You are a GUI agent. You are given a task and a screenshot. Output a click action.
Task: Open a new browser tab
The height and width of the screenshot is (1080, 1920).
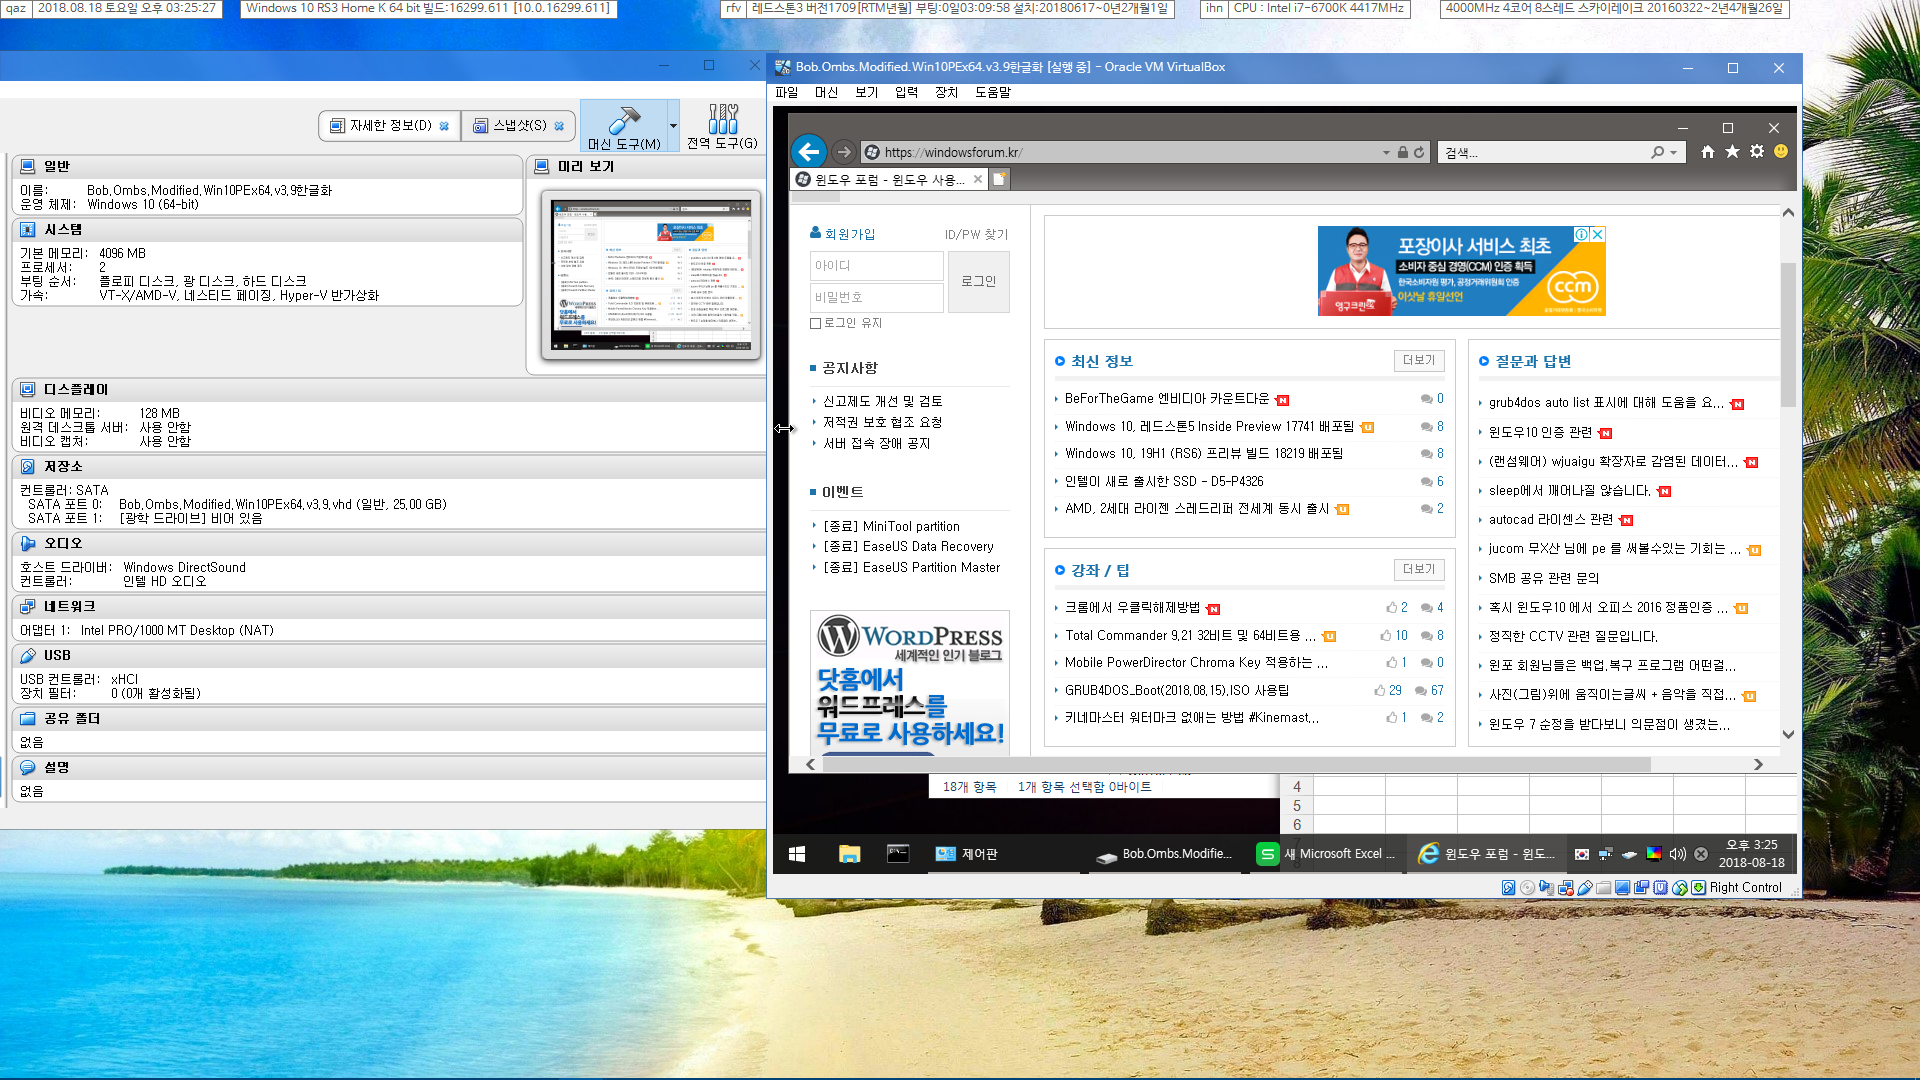point(999,179)
